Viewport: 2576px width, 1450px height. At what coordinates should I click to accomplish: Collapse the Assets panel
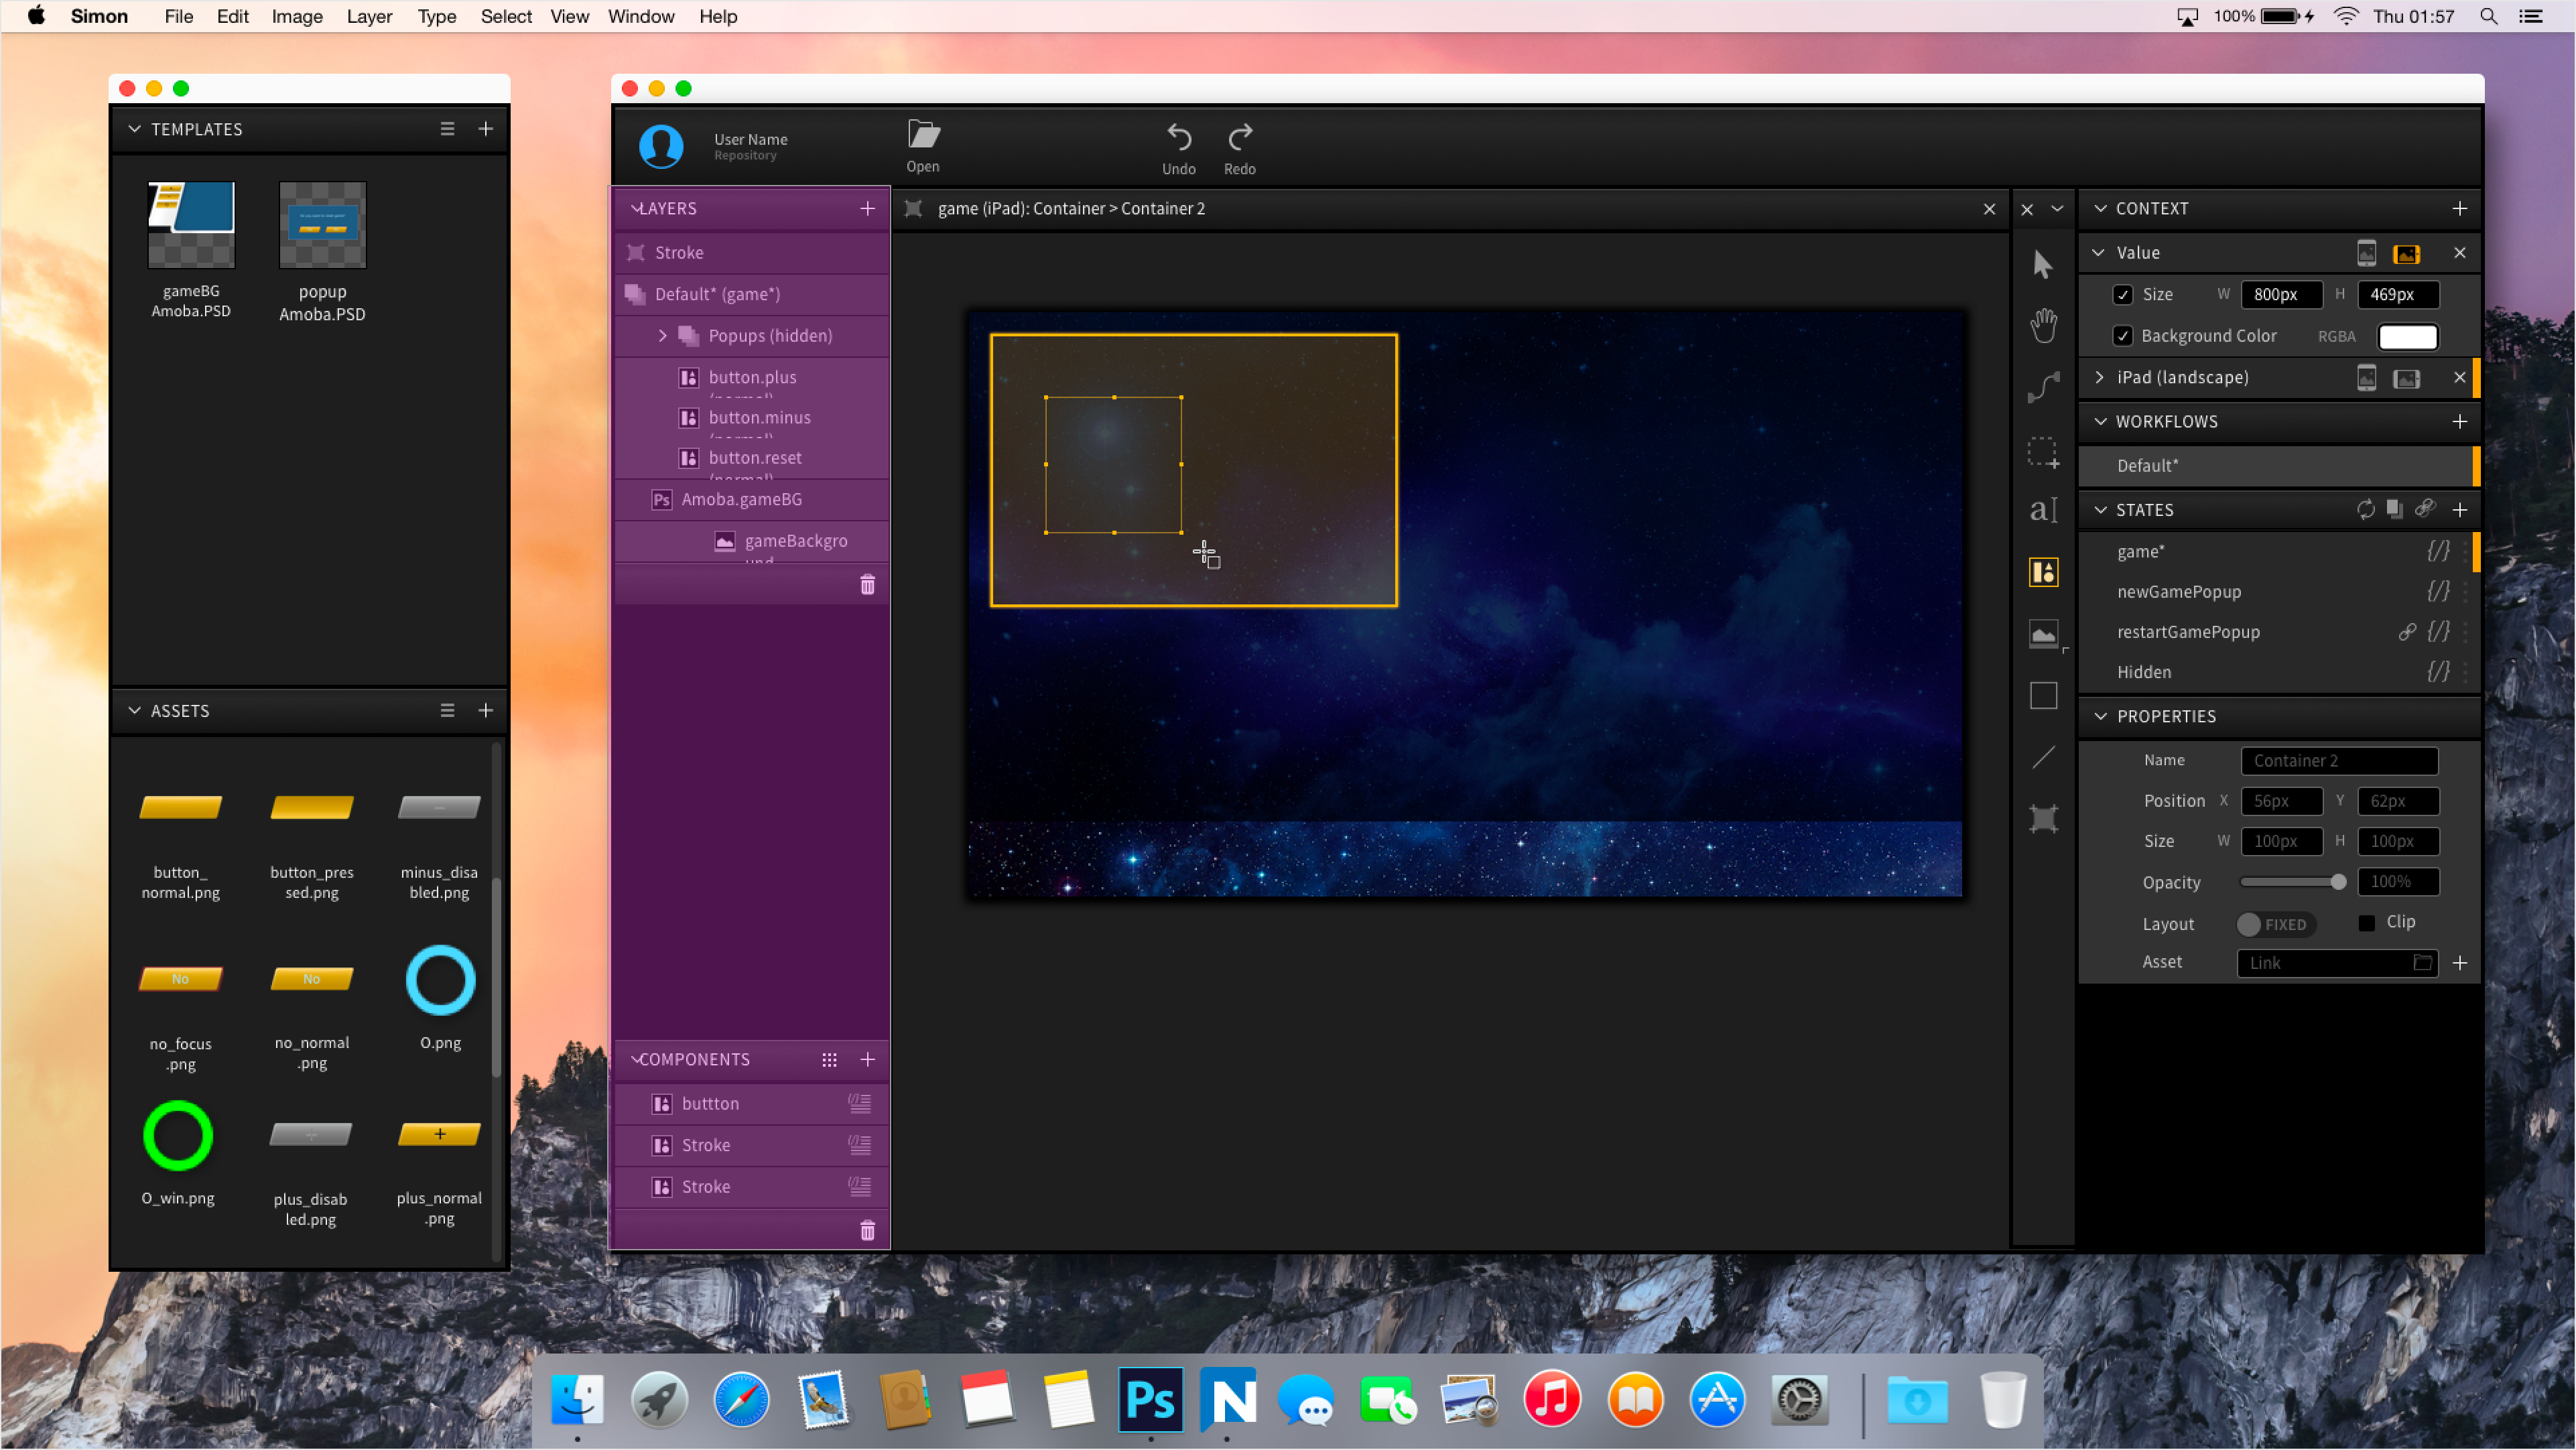click(135, 711)
